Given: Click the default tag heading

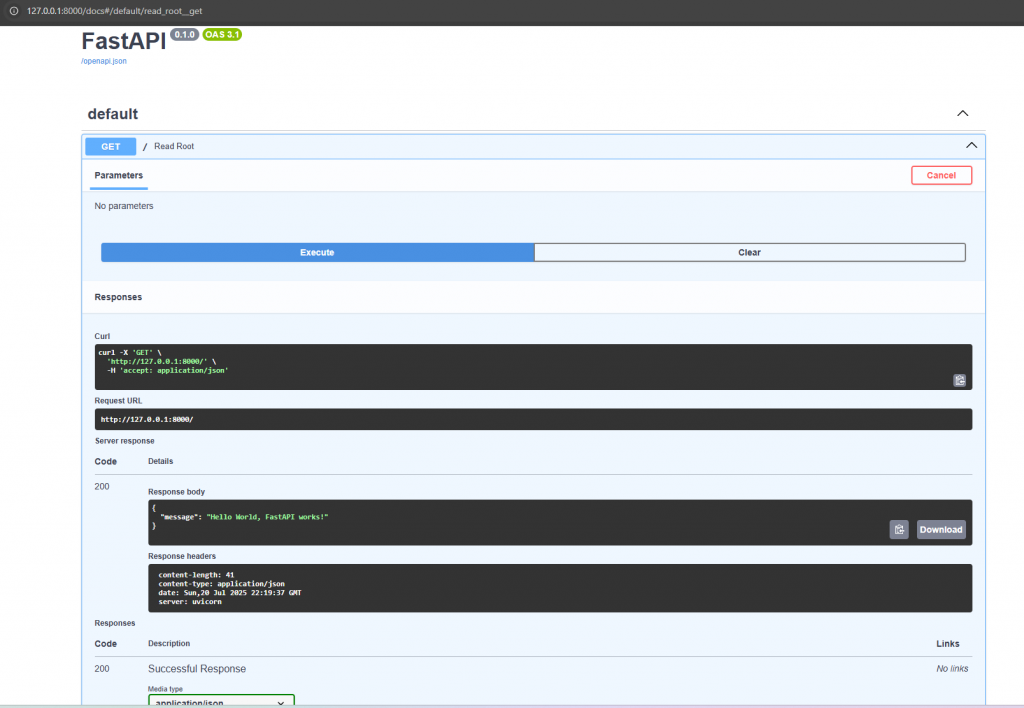Looking at the screenshot, I should pyautogui.click(x=113, y=114).
